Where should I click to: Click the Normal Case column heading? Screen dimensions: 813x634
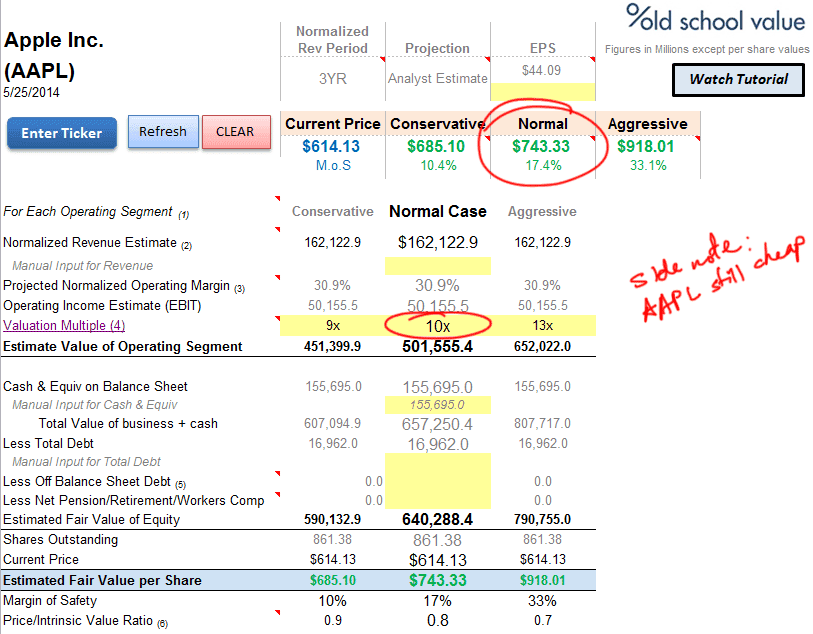point(438,212)
